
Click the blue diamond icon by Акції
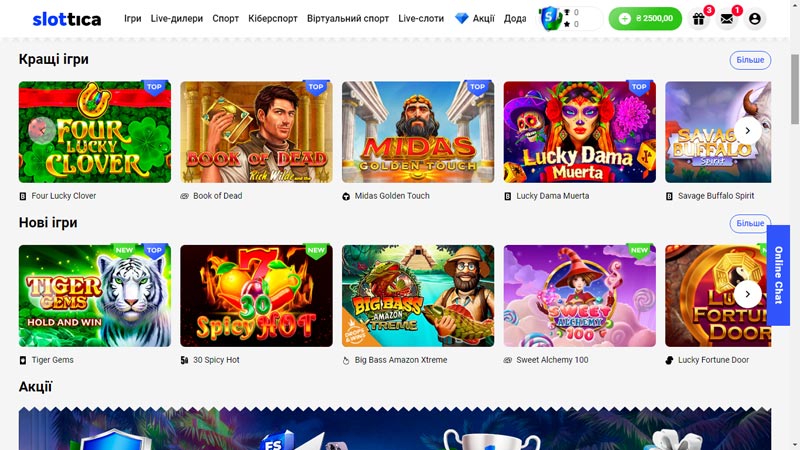[462, 18]
